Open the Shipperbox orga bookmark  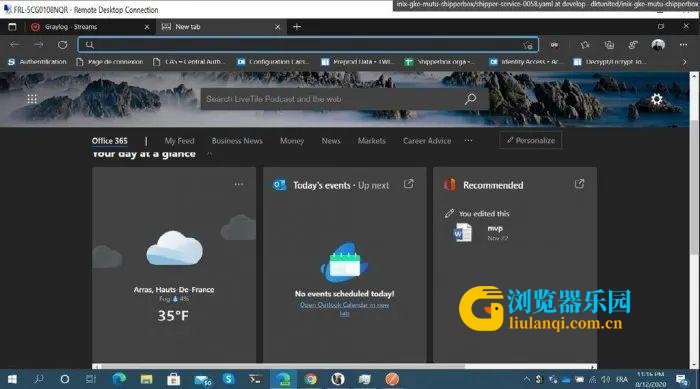440,62
